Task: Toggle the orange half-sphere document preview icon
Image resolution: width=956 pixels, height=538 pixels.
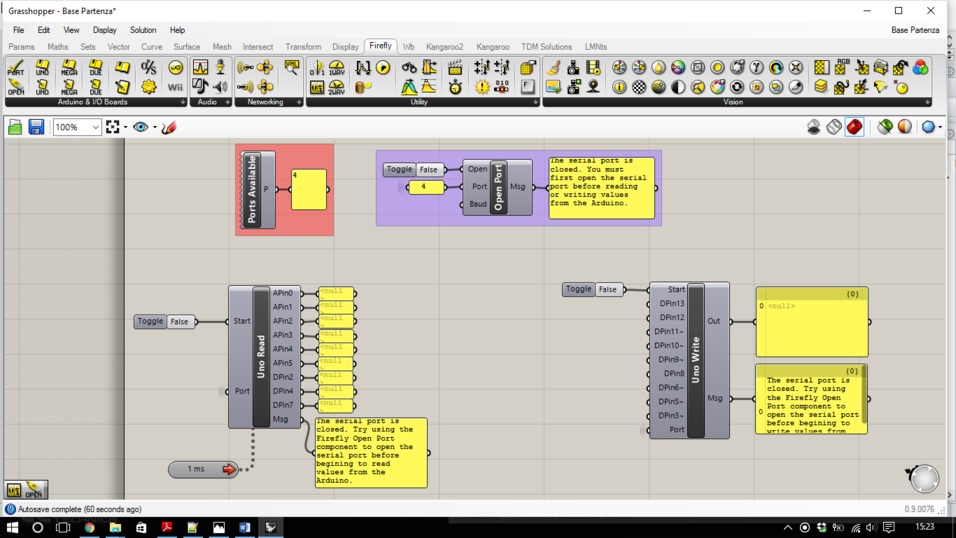Action: pos(905,127)
